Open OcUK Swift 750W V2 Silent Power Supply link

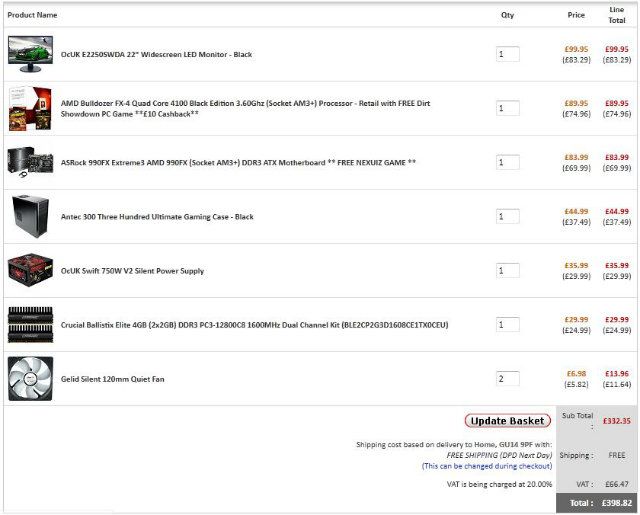(132, 271)
